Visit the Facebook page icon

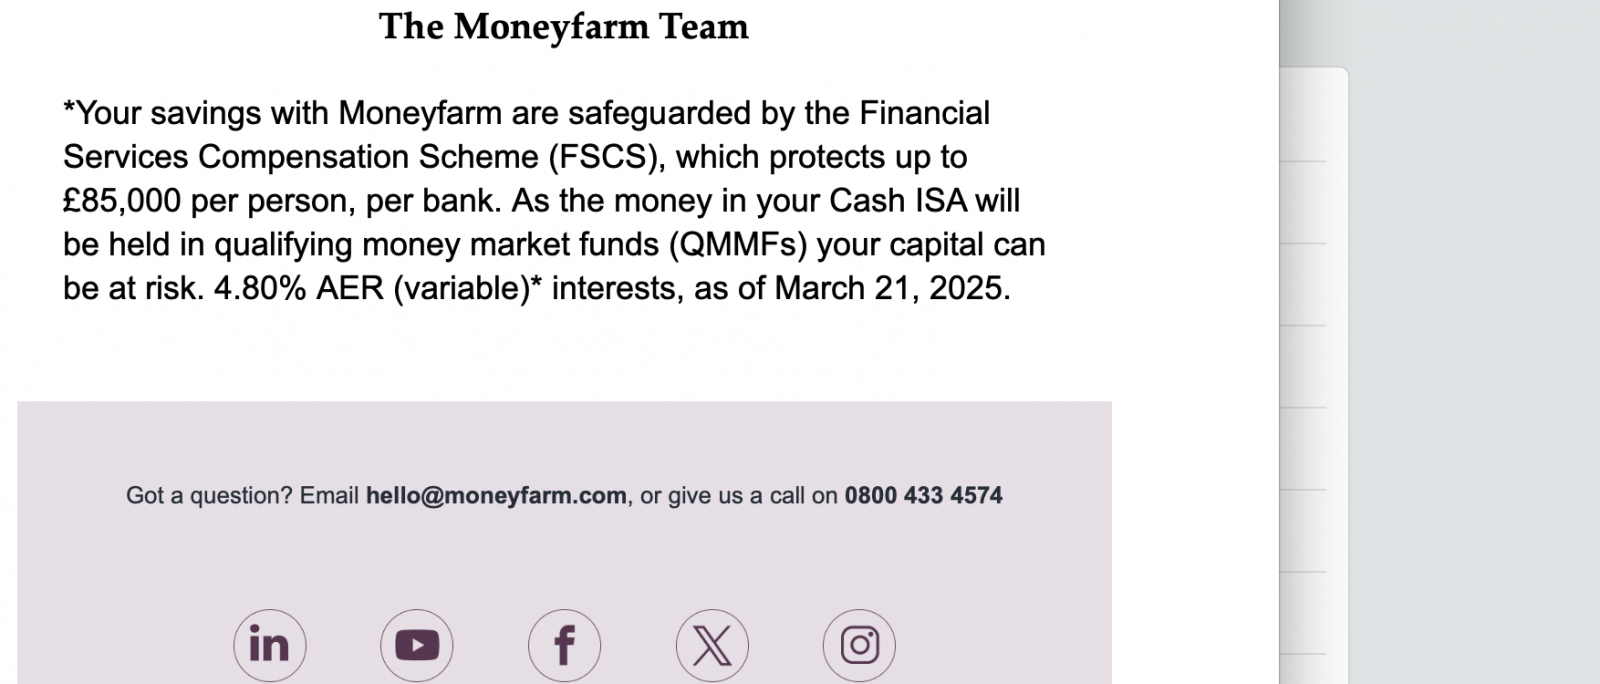click(564, 645)
